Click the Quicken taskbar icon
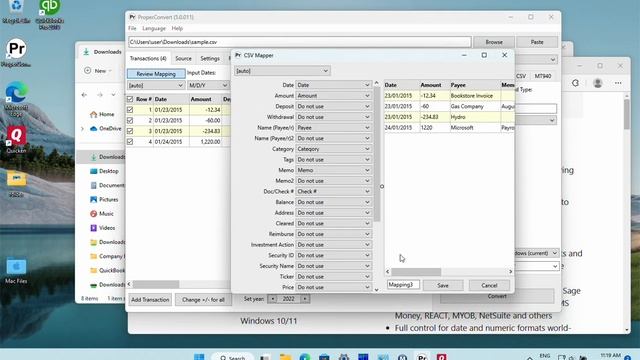The width and height of the screenshot is (640, 360). click(441, 357)
